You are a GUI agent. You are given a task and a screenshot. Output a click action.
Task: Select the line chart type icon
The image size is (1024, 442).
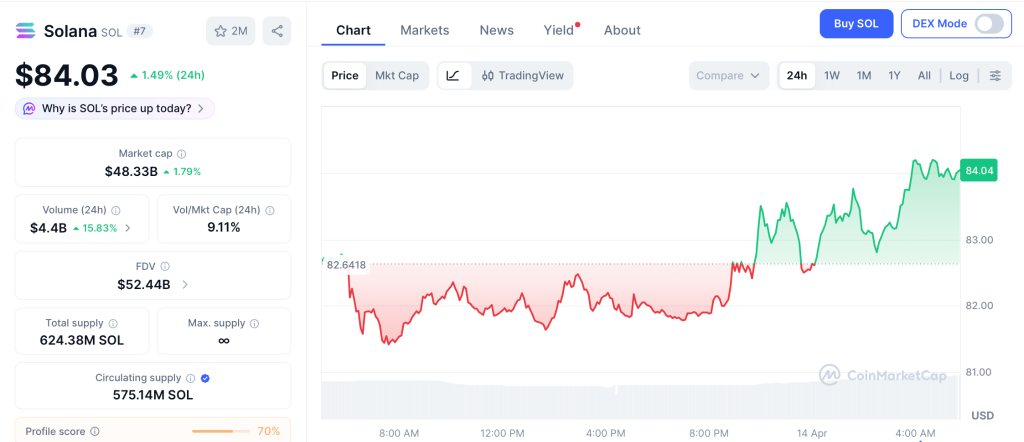tap(453, 76)
